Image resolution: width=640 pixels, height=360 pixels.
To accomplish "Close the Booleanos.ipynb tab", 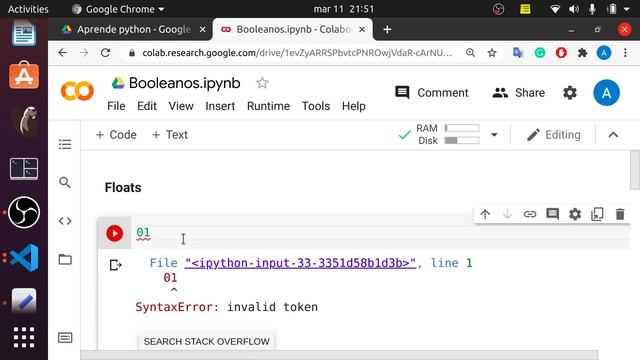I will [x=362, y=29].
